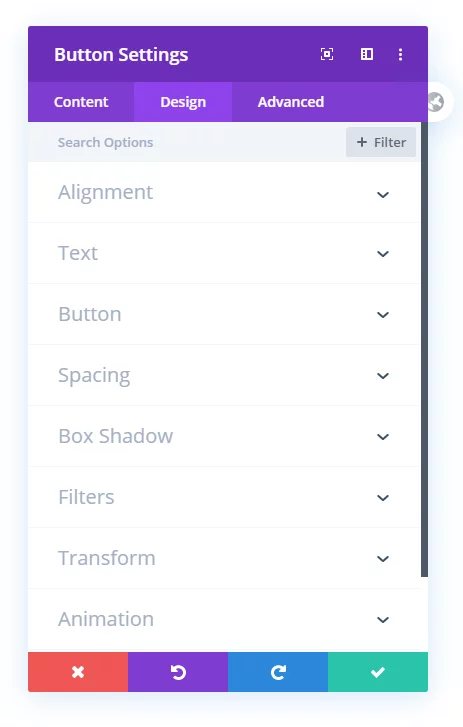Click the globe icon beside the tabs
463x727 pixels.
pyautogui.click(x=436, y=102)
